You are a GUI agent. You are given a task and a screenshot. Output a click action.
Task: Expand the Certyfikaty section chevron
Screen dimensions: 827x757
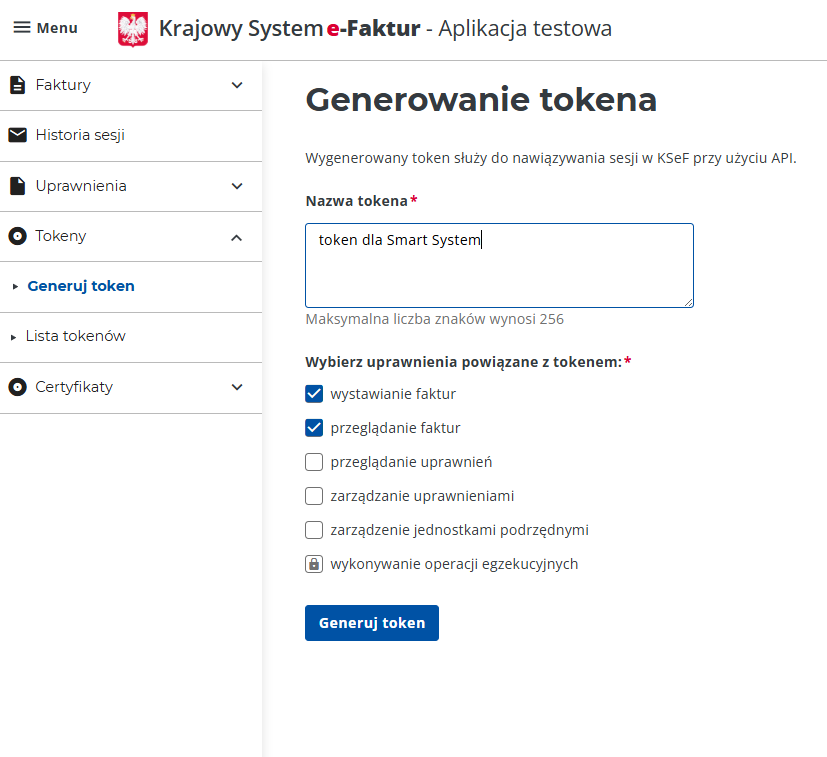tap(237, 387)
